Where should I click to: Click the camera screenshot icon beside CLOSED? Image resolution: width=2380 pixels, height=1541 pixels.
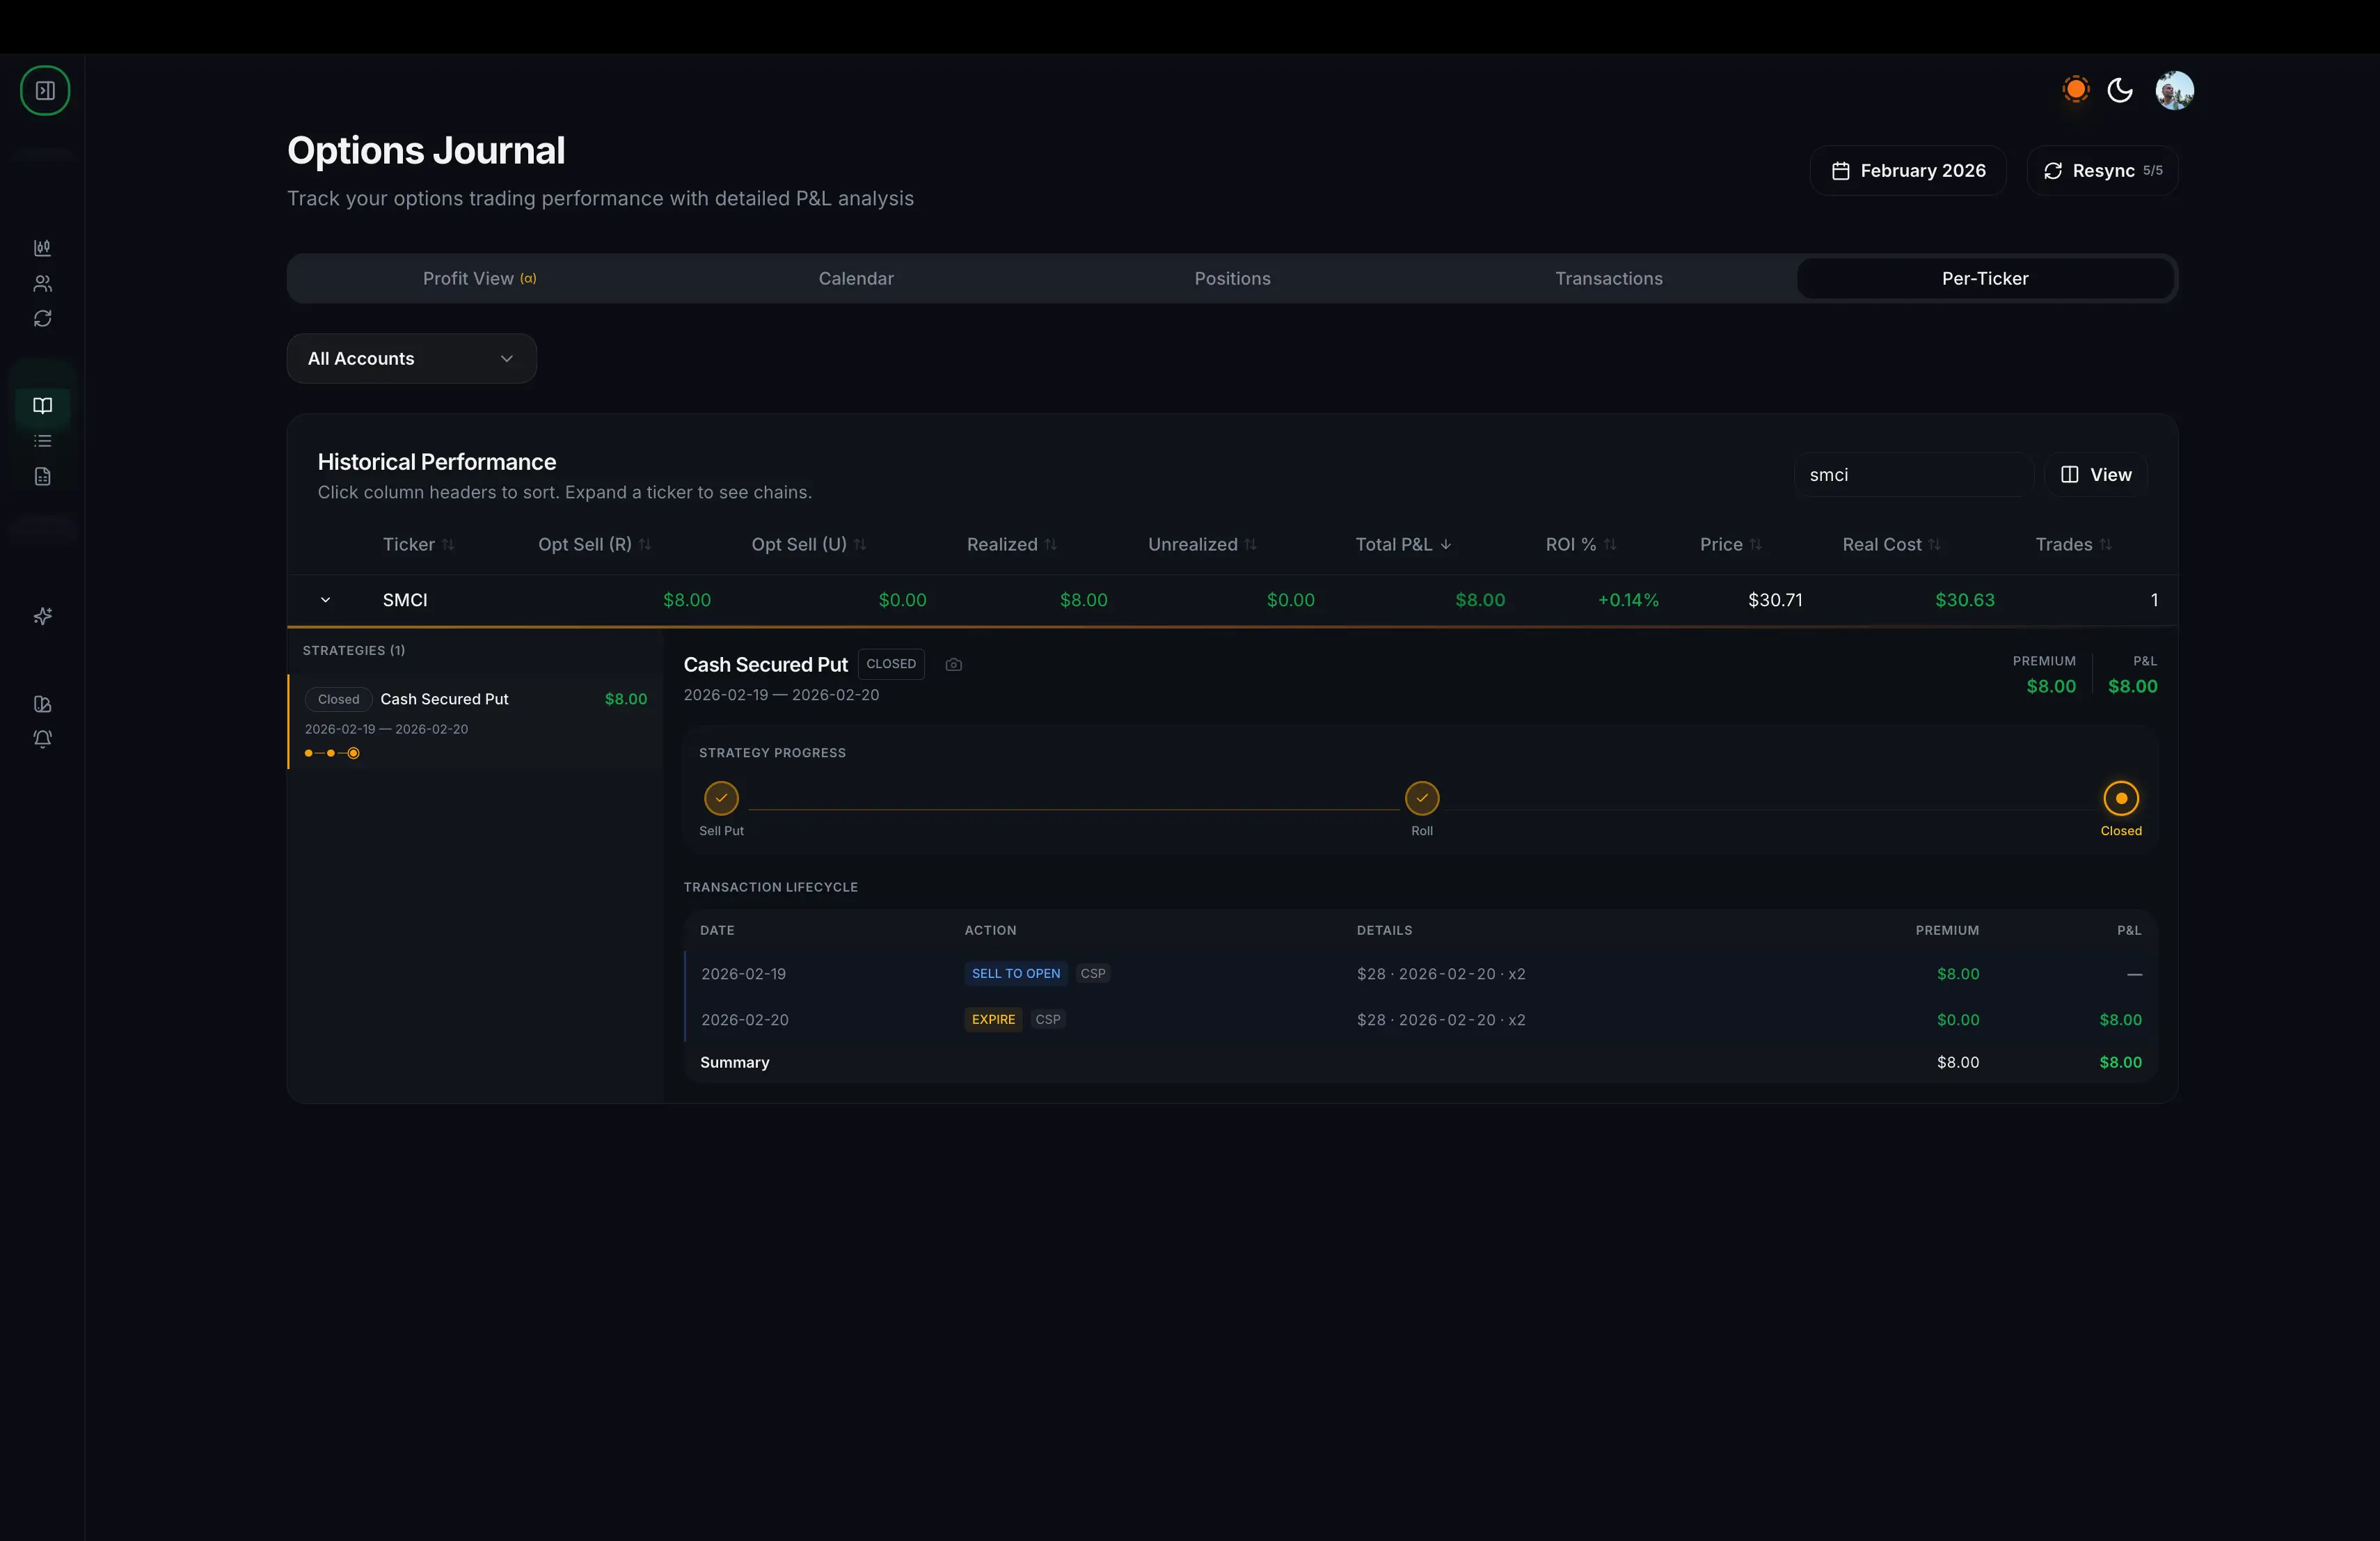(954, 665)
